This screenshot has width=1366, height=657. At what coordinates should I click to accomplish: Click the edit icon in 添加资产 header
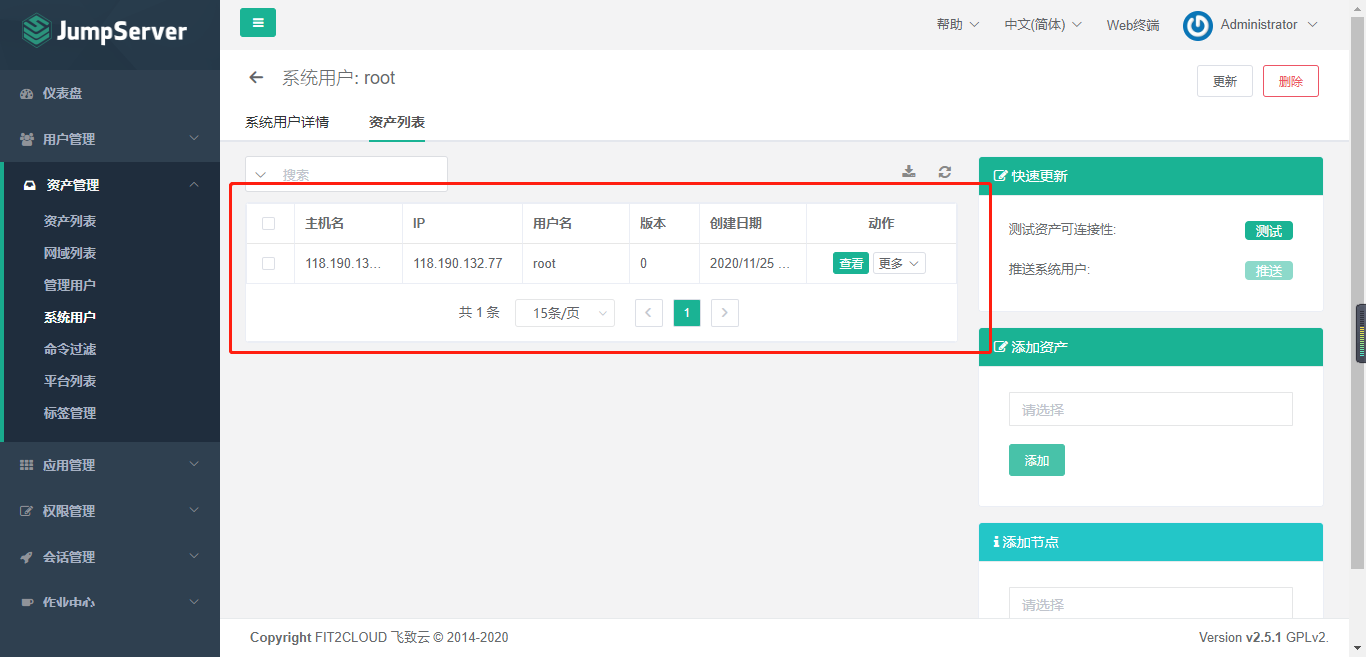click(x=1000, y=347)
